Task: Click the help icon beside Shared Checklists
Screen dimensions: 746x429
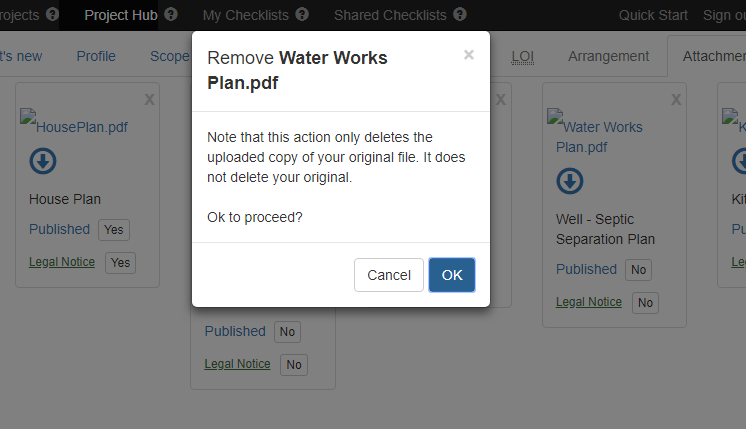Action: pyautogui.click(x=460, y=14)
